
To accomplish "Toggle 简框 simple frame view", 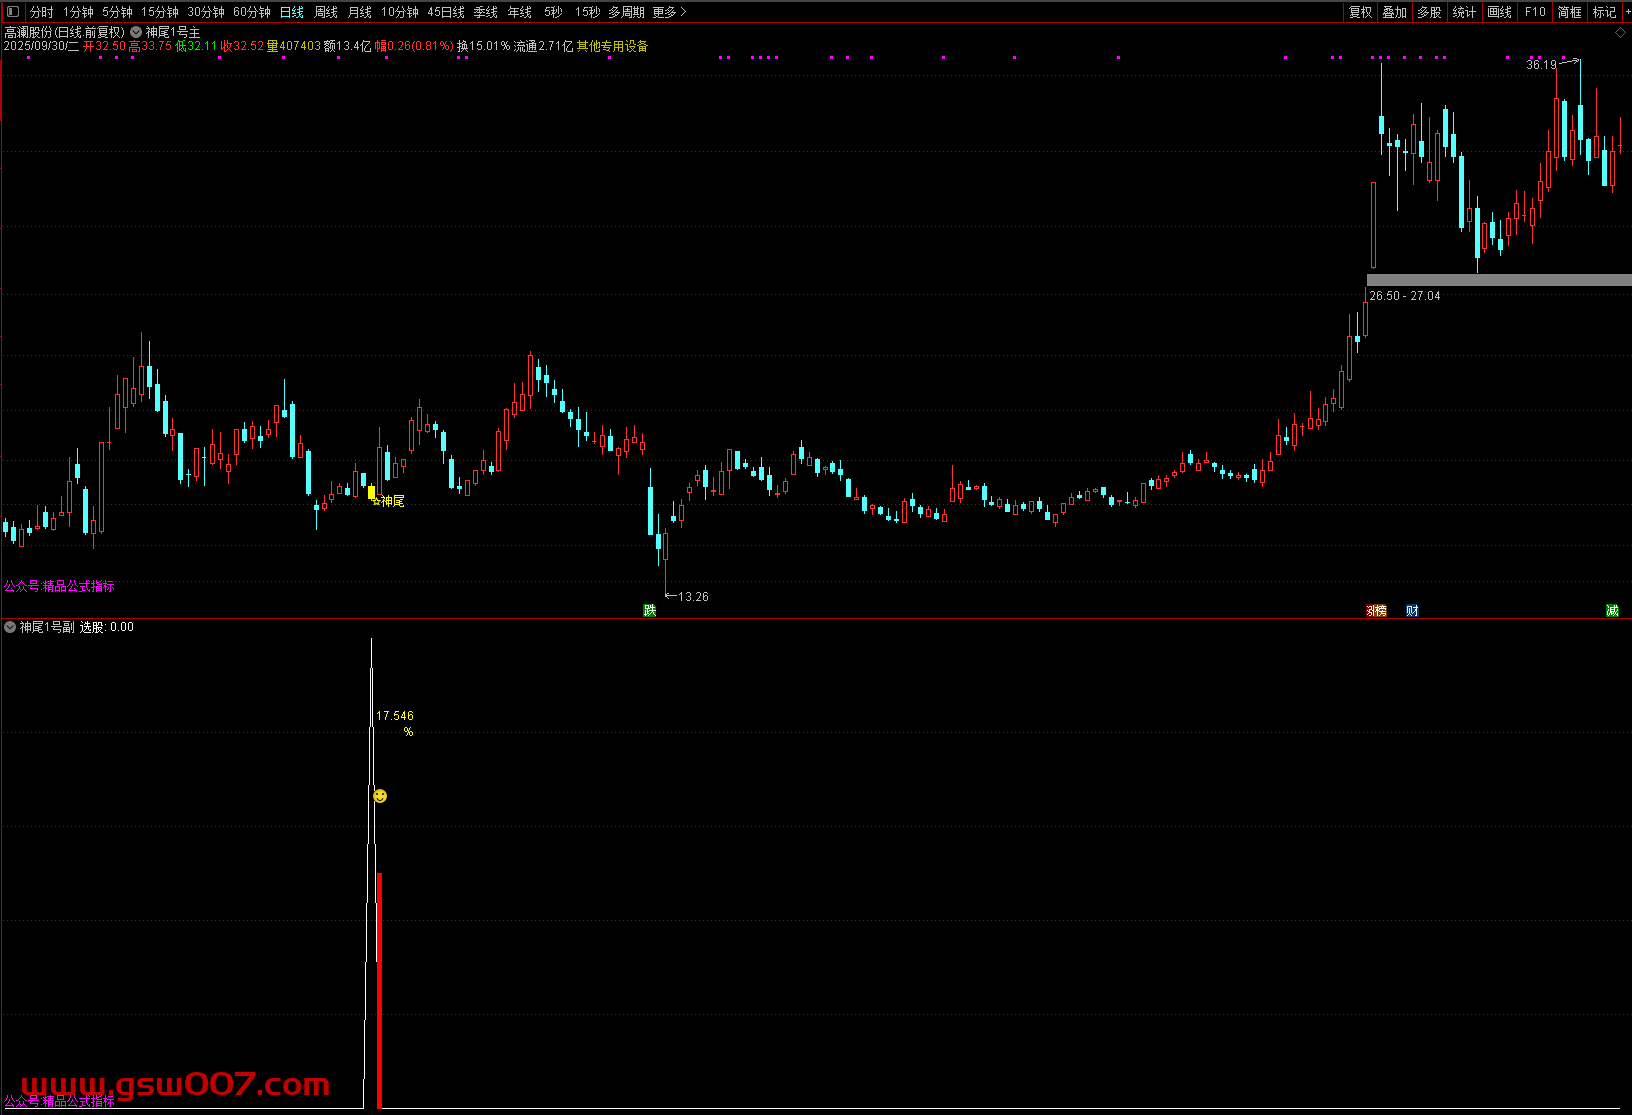I will click(1570, 12).
